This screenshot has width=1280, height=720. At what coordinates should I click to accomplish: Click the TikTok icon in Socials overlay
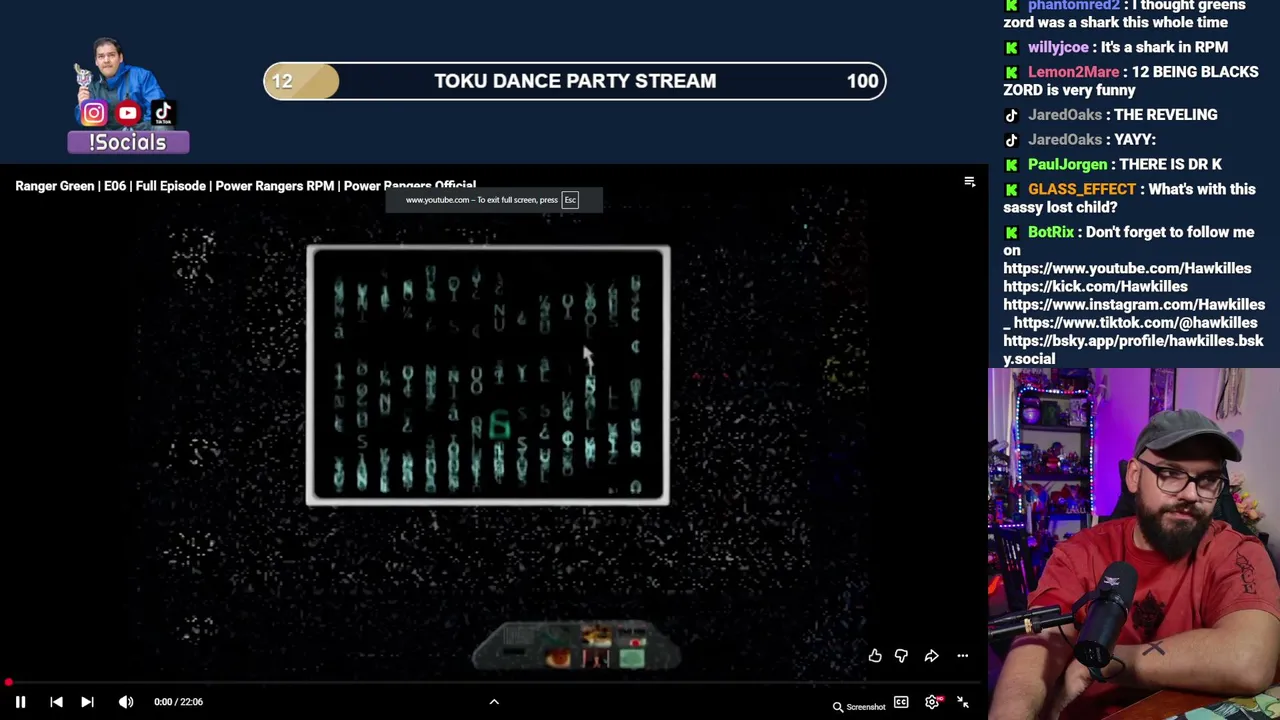coord(163,111)
